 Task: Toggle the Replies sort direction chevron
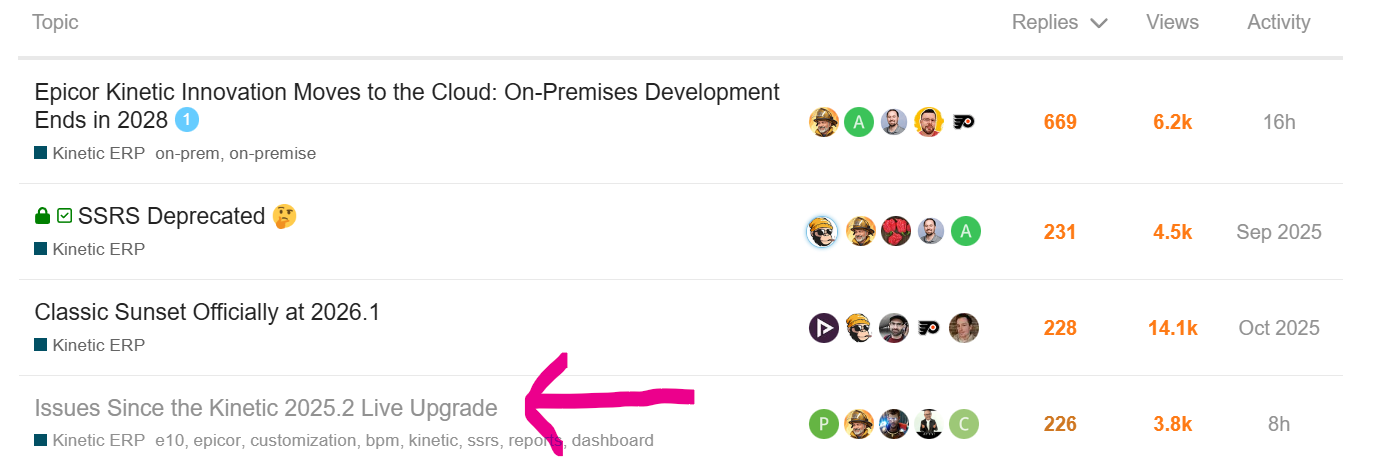click(1099, 23)
